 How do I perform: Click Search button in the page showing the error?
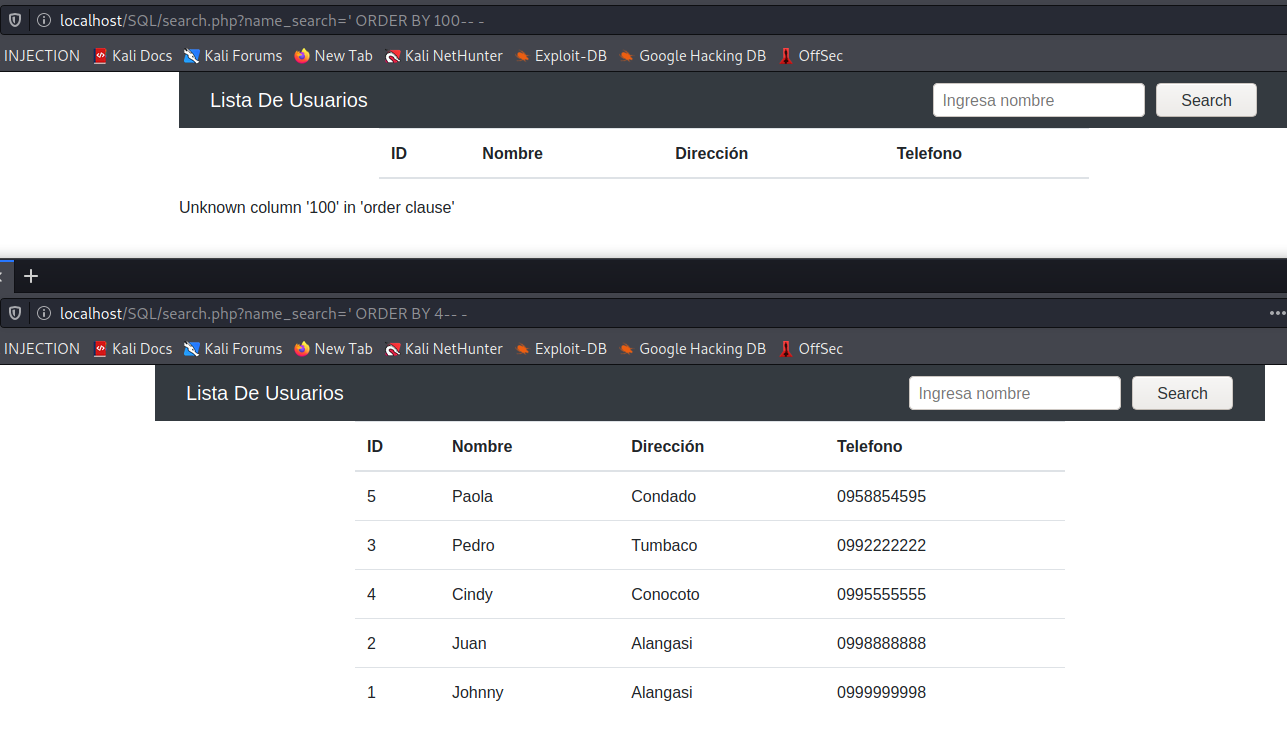(1206, 100)
